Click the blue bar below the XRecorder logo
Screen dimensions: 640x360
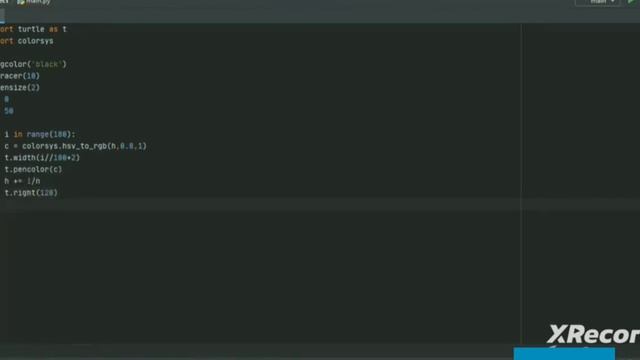564,353
